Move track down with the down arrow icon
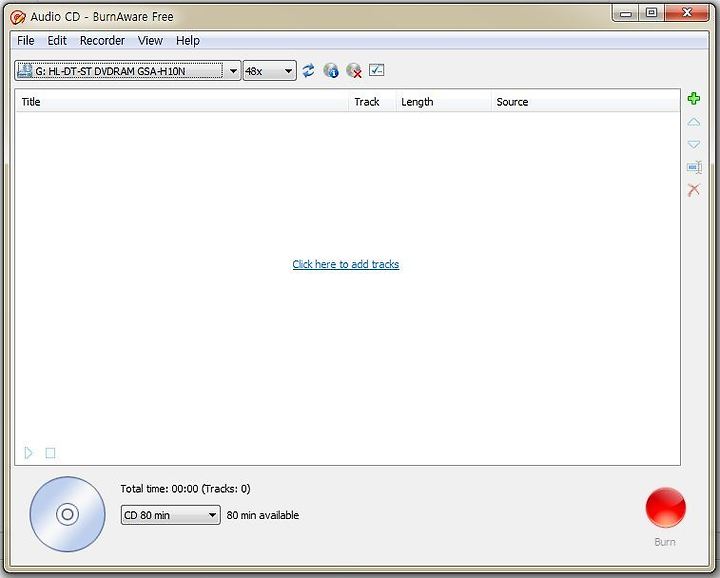This screenshot has height=578, width=720. click(694, 144)
